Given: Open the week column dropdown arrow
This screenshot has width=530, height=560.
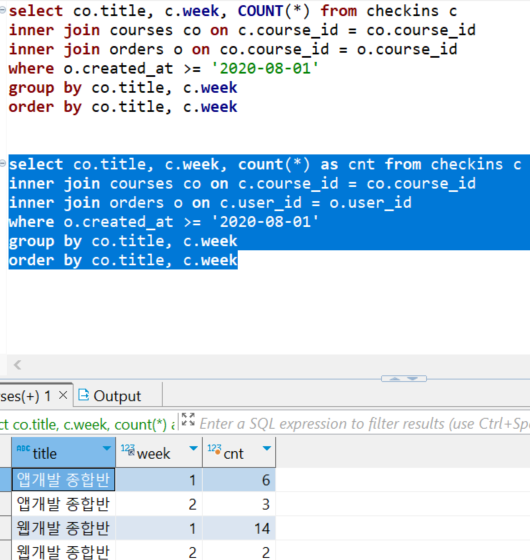Looking at the screenshot, I should coord(193,448).
